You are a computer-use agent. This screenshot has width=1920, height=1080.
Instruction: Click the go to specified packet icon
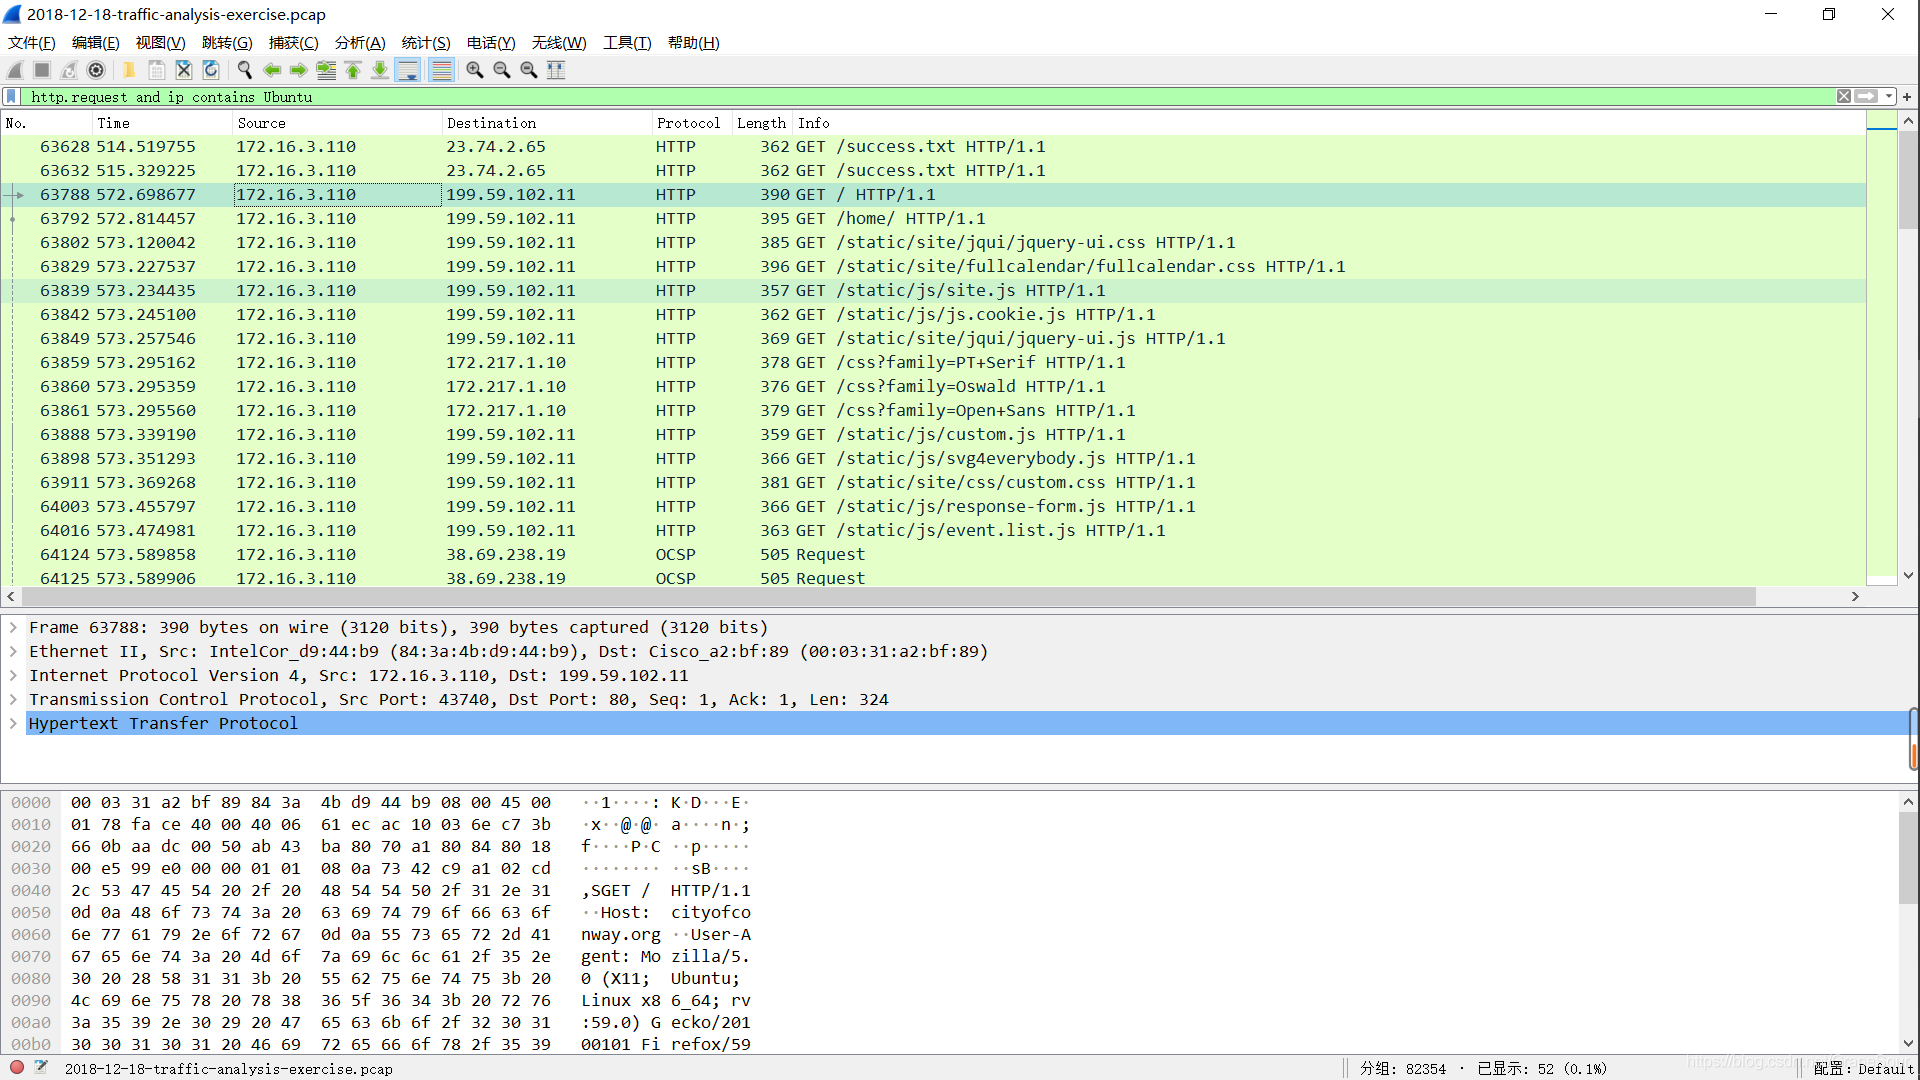click(326, 70)
